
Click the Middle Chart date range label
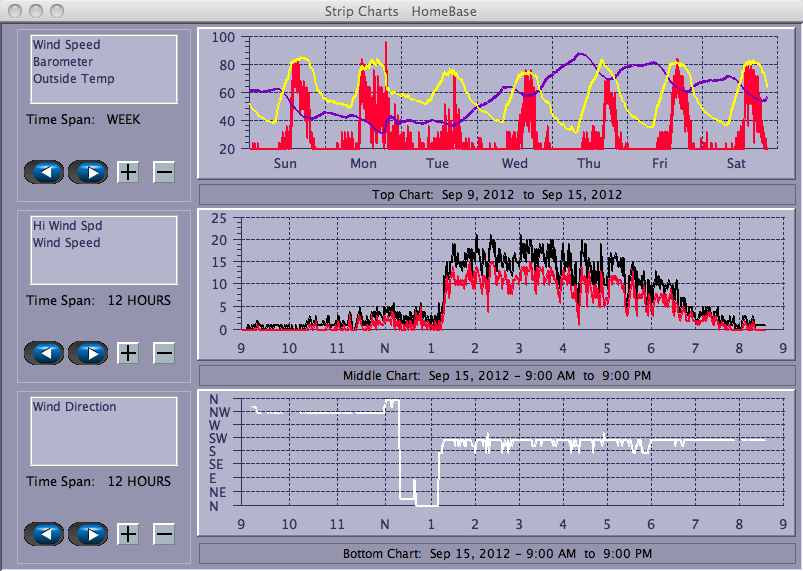click(x=496, y=375)
